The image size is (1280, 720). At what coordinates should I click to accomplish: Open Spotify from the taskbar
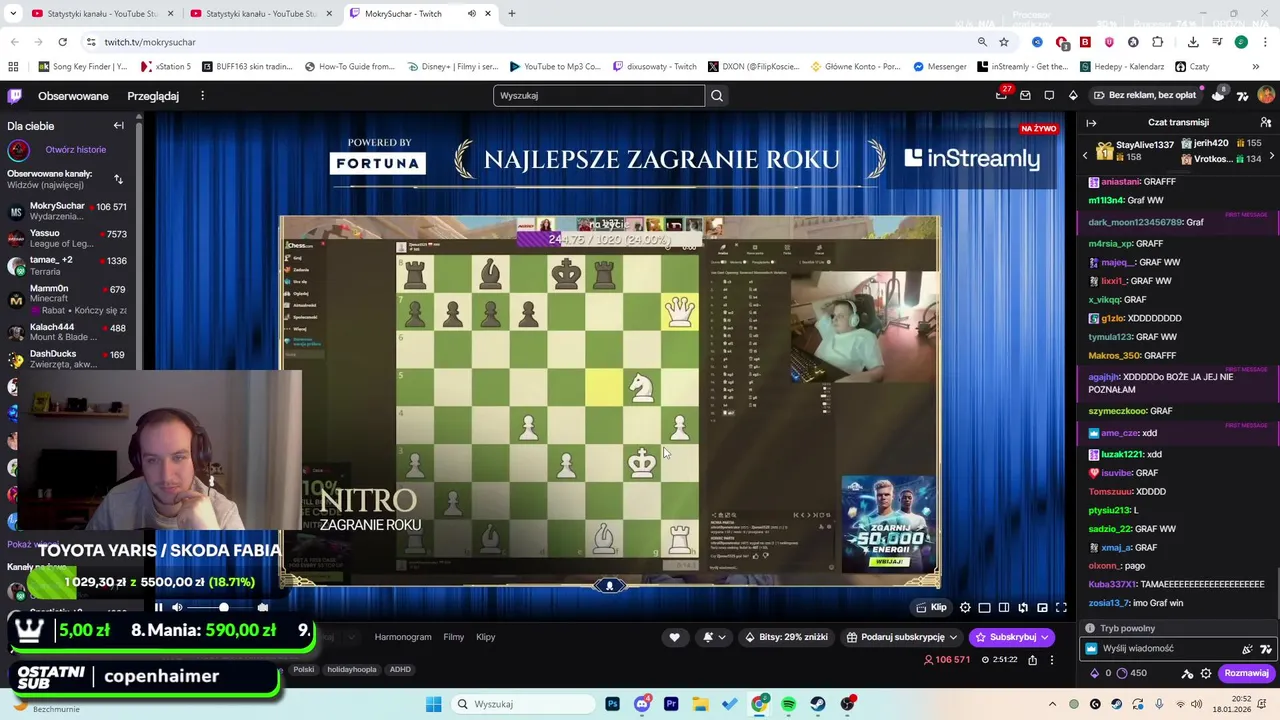pyautogui.click(x=788, y=704)
